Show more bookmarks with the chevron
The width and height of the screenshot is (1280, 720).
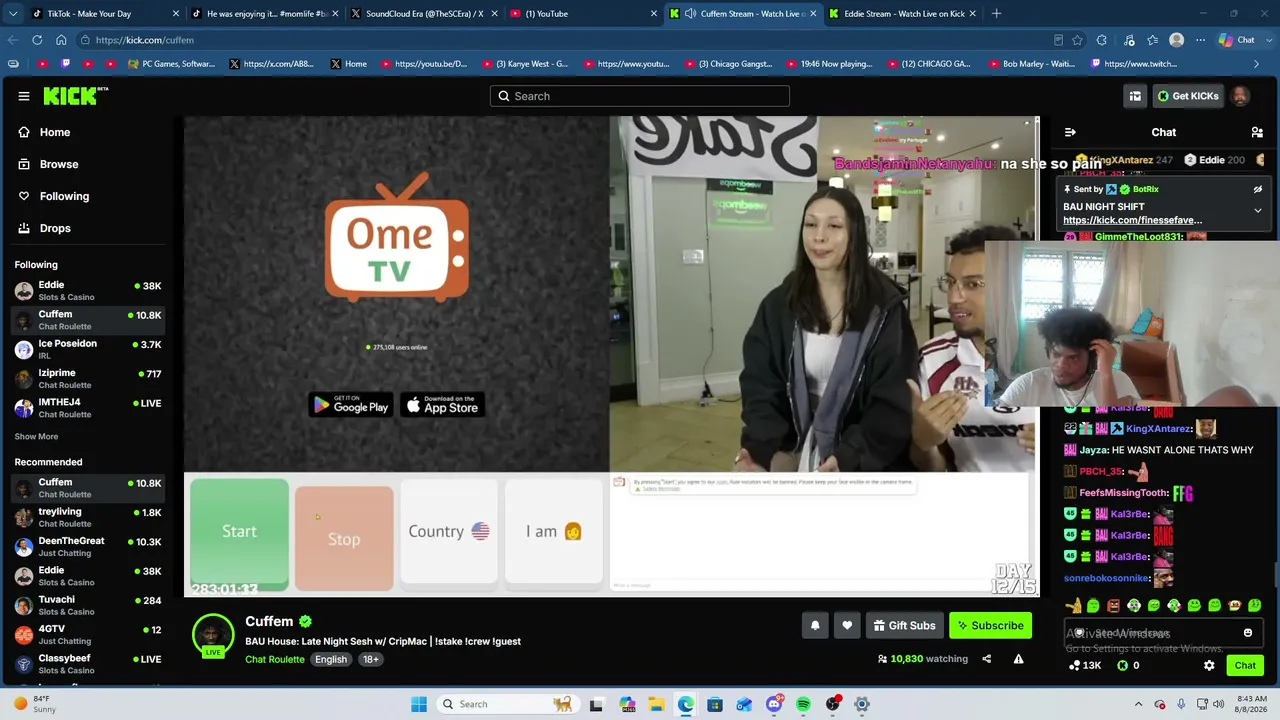point(1257,64)
